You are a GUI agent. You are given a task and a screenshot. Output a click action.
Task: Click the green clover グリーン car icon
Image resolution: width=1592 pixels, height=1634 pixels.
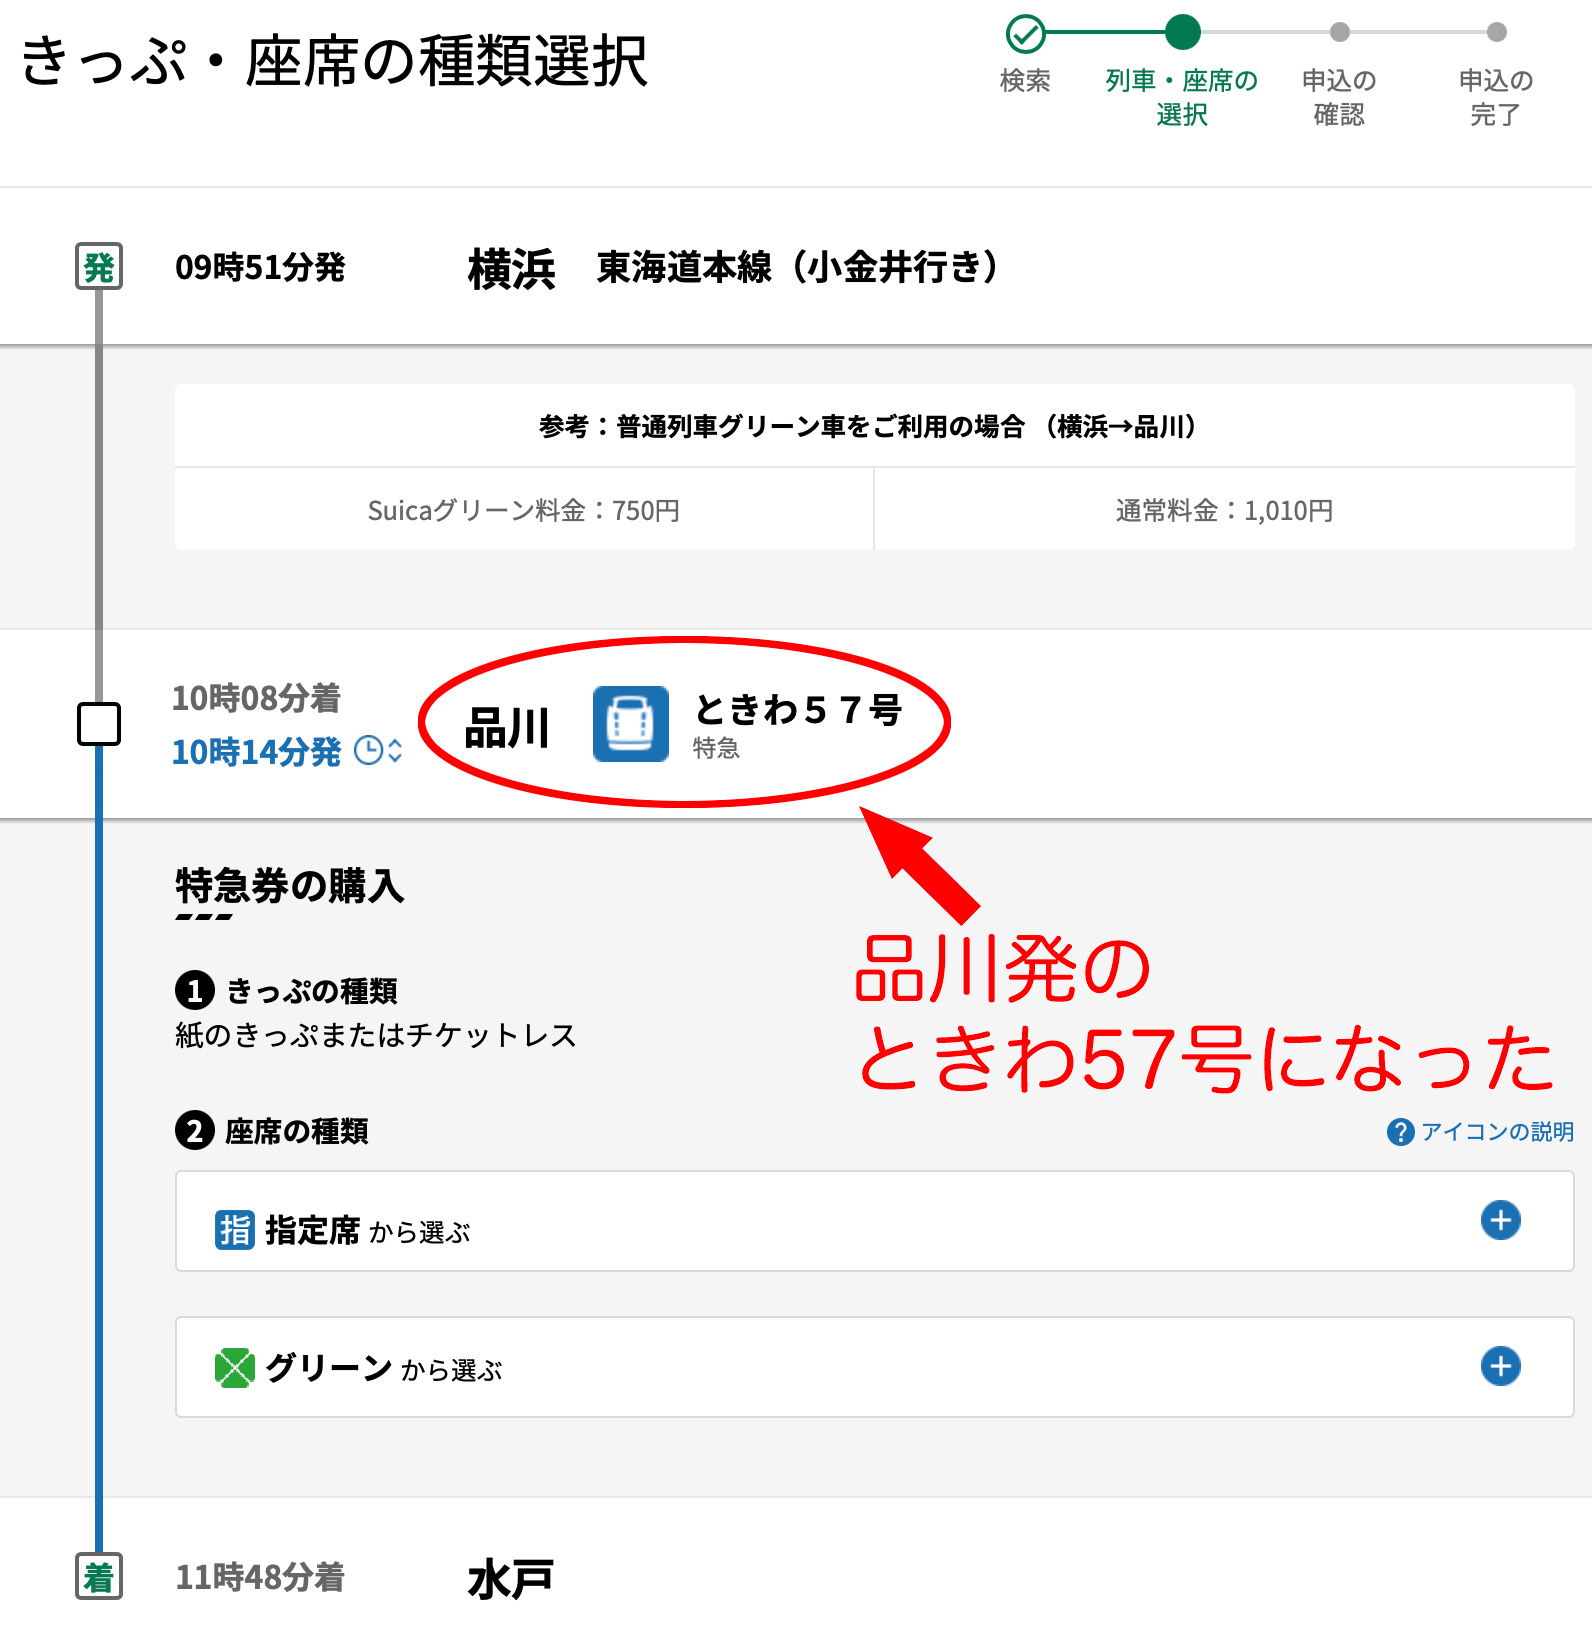[x=234, y=1368]
